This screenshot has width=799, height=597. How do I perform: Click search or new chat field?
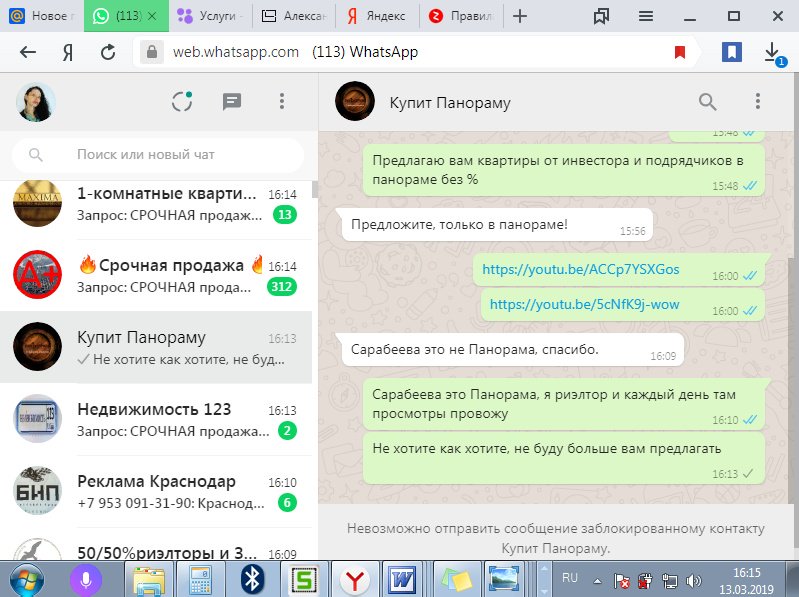[x=158, y=154]
